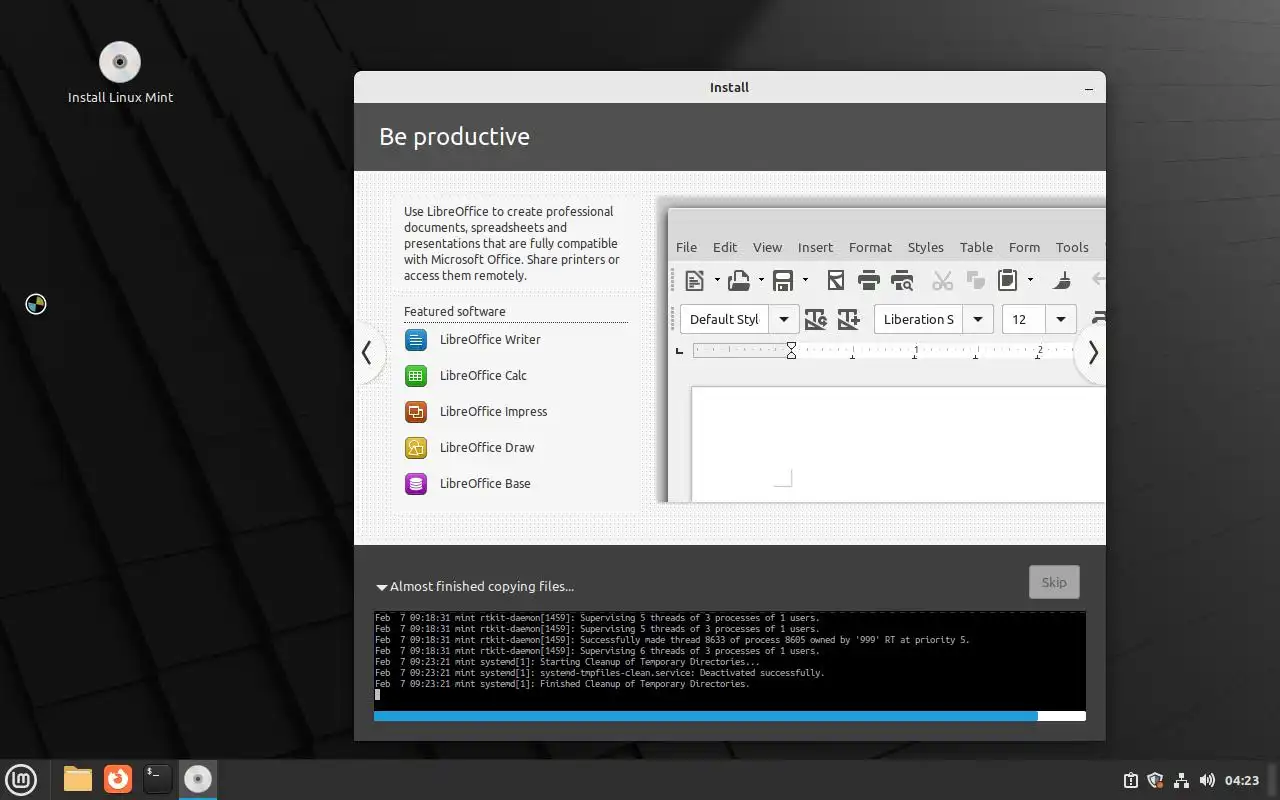Open the Terminal launcher in the panel
This screenshot has width=1280, height=800.
157,778
